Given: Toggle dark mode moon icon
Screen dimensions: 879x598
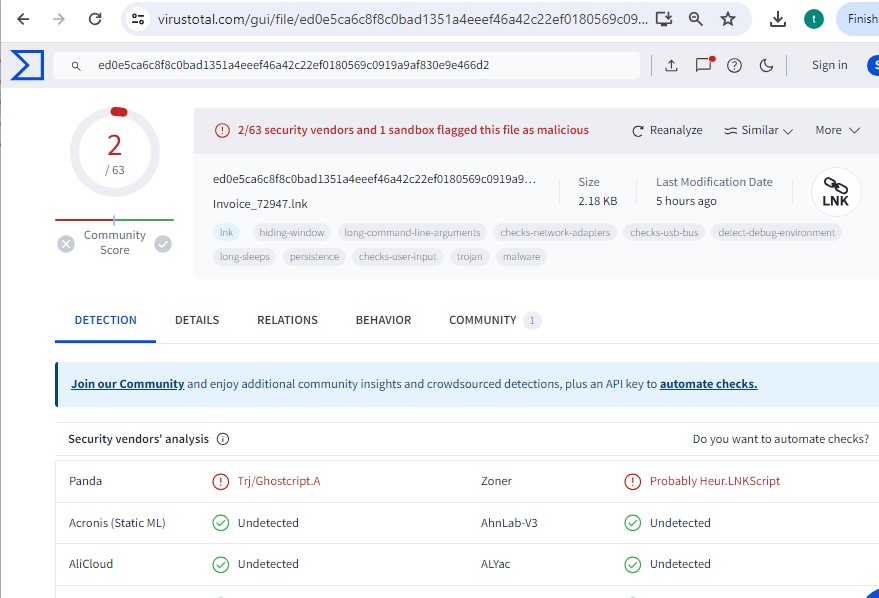Looking at the screenshot, I should pyautogui.click(x=767, y=66).
